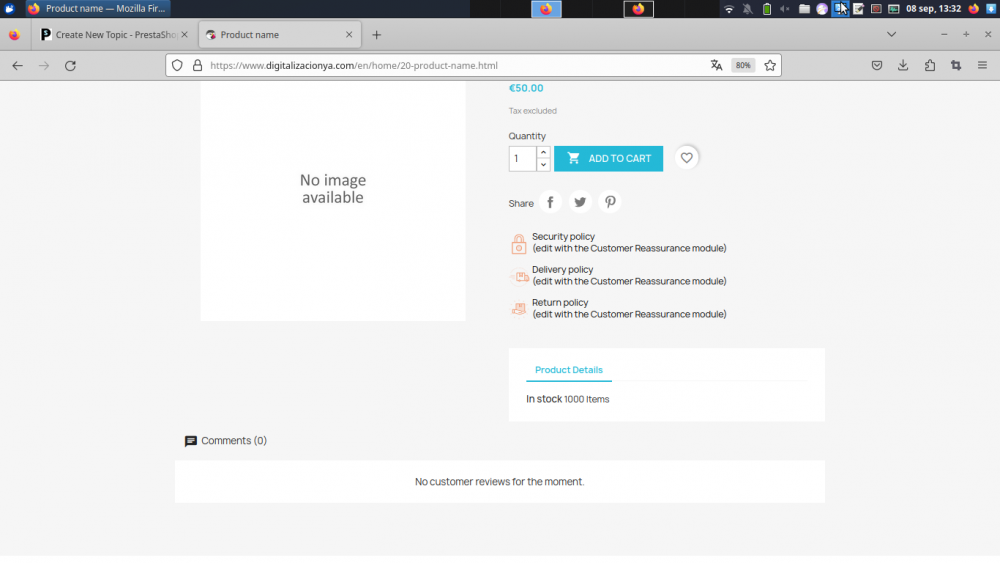Share on Pinterest
This screenshot has height=563, width=1000.
click(610, 202)
